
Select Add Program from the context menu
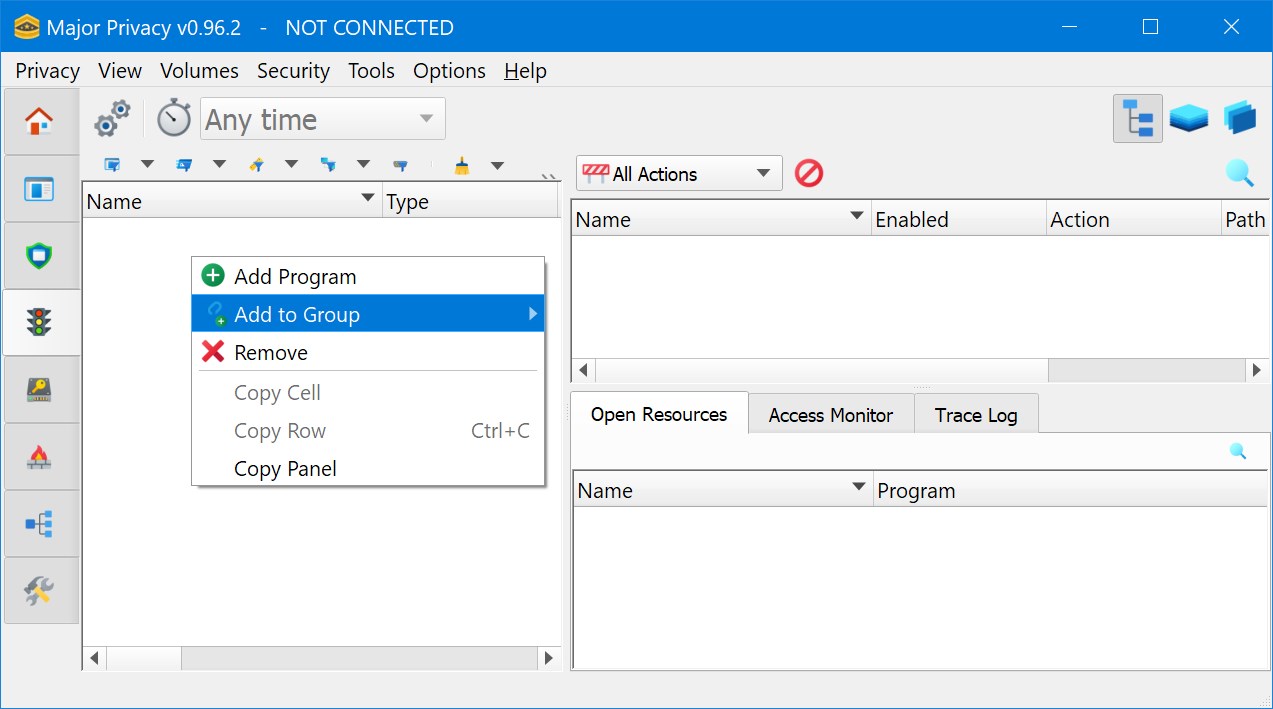tap(294, 276)
